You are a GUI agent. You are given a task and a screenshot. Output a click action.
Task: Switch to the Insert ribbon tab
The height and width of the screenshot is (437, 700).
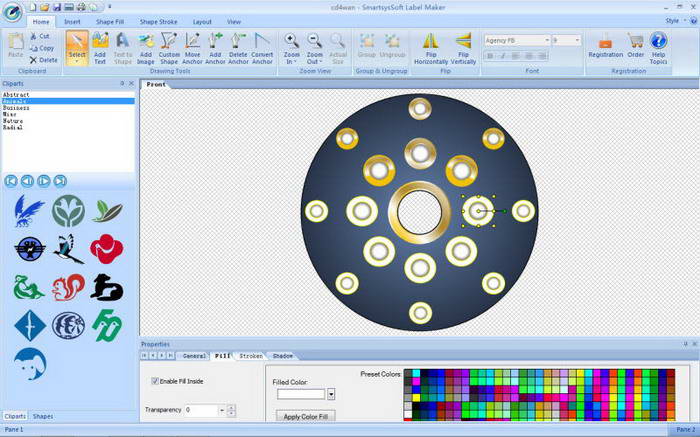tap(72, 21)
